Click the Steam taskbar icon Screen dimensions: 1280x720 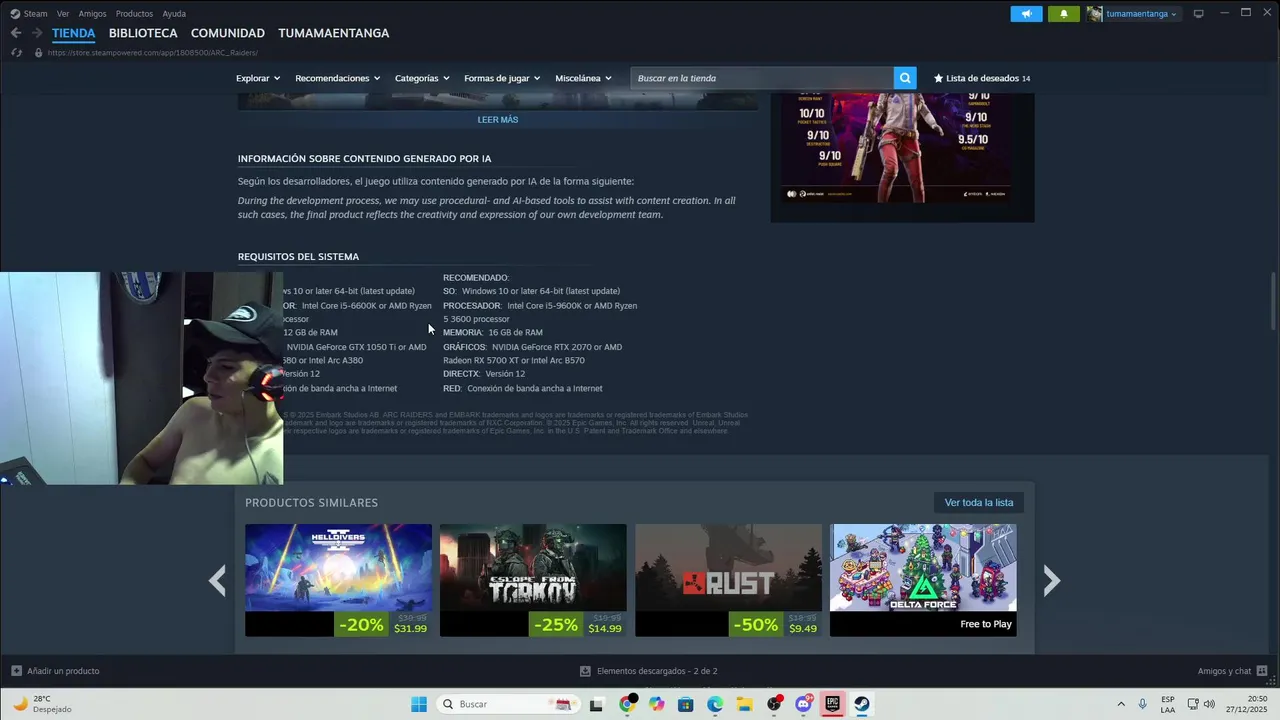862,704
